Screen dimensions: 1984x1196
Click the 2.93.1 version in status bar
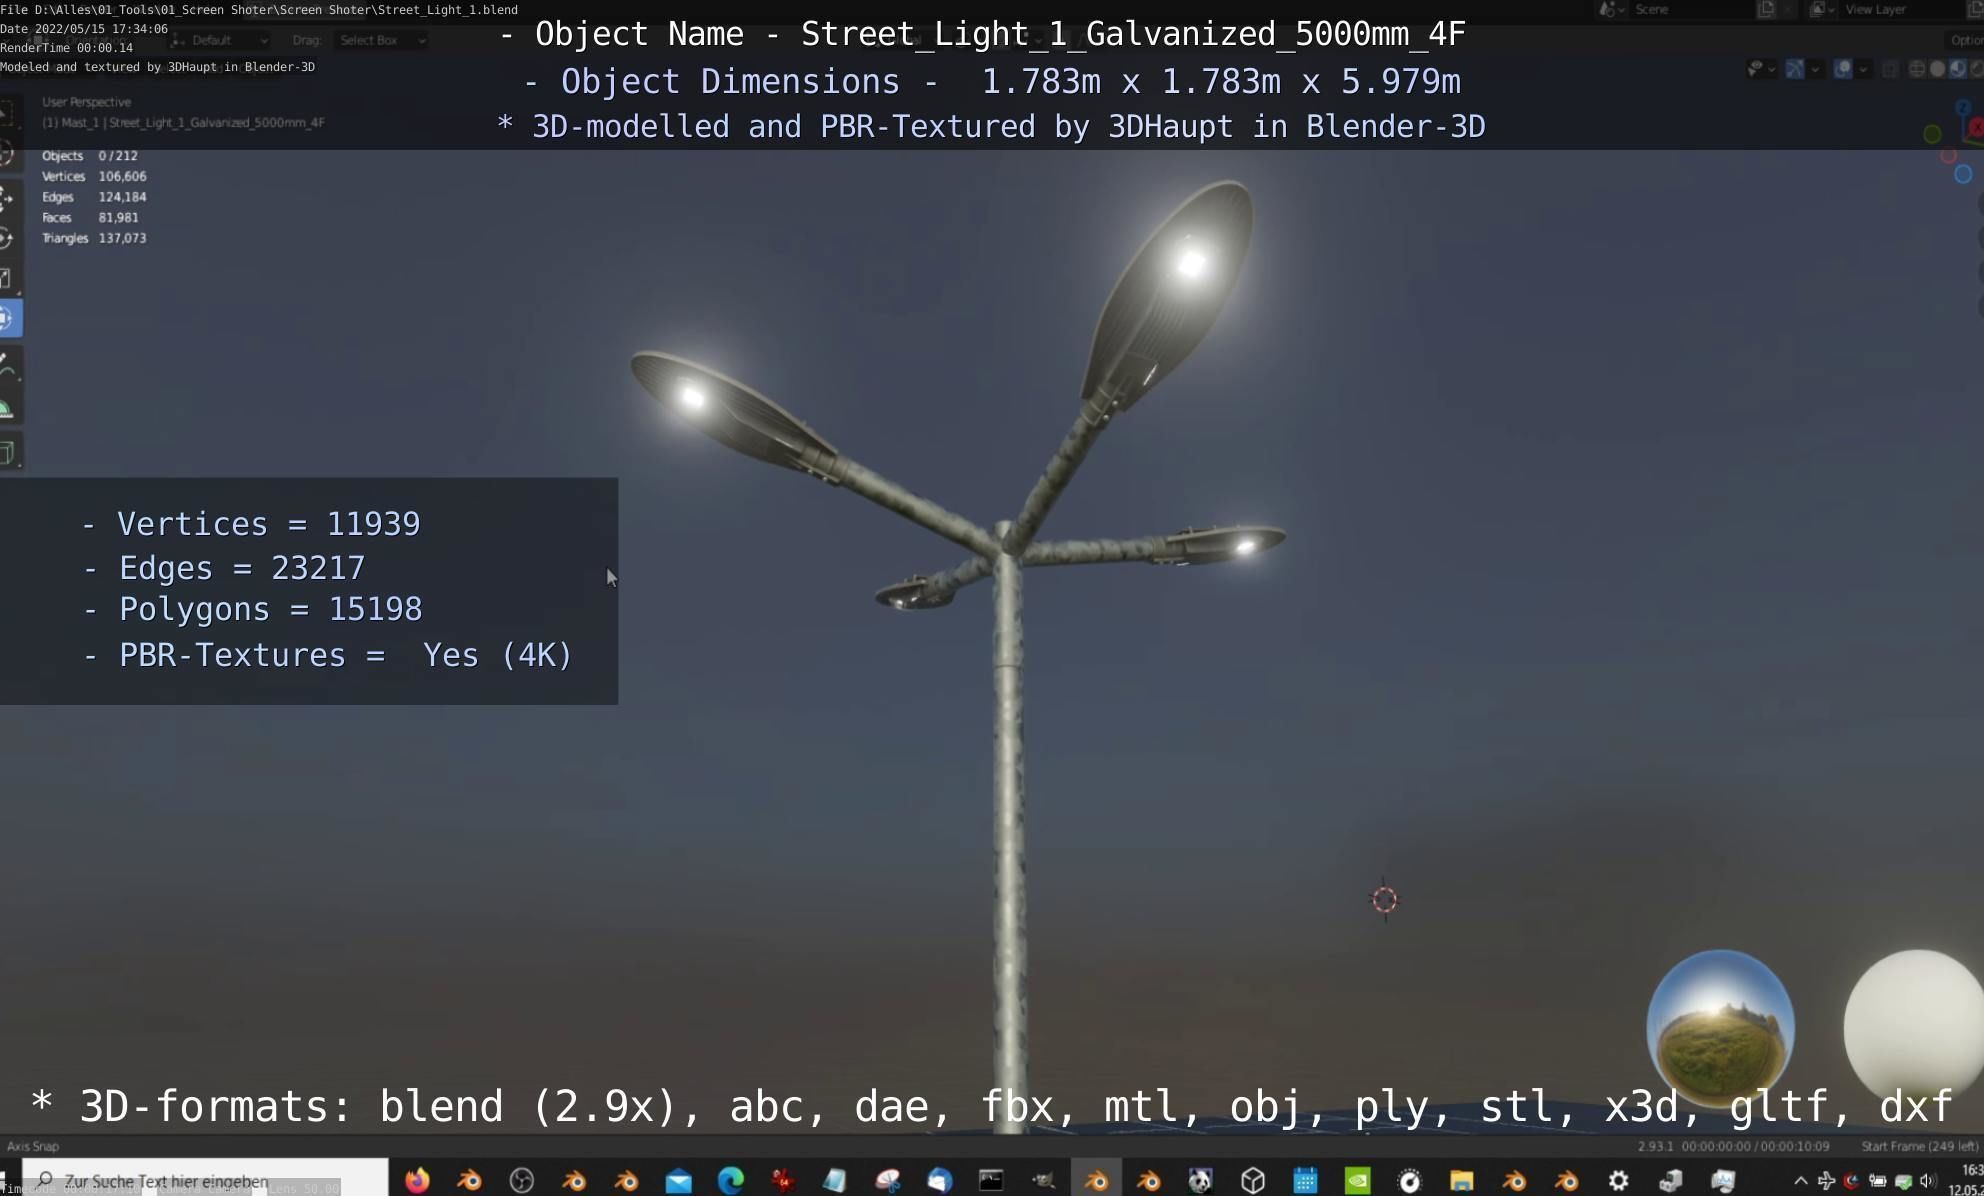pyautogui.click(x=1655, y=1146)
